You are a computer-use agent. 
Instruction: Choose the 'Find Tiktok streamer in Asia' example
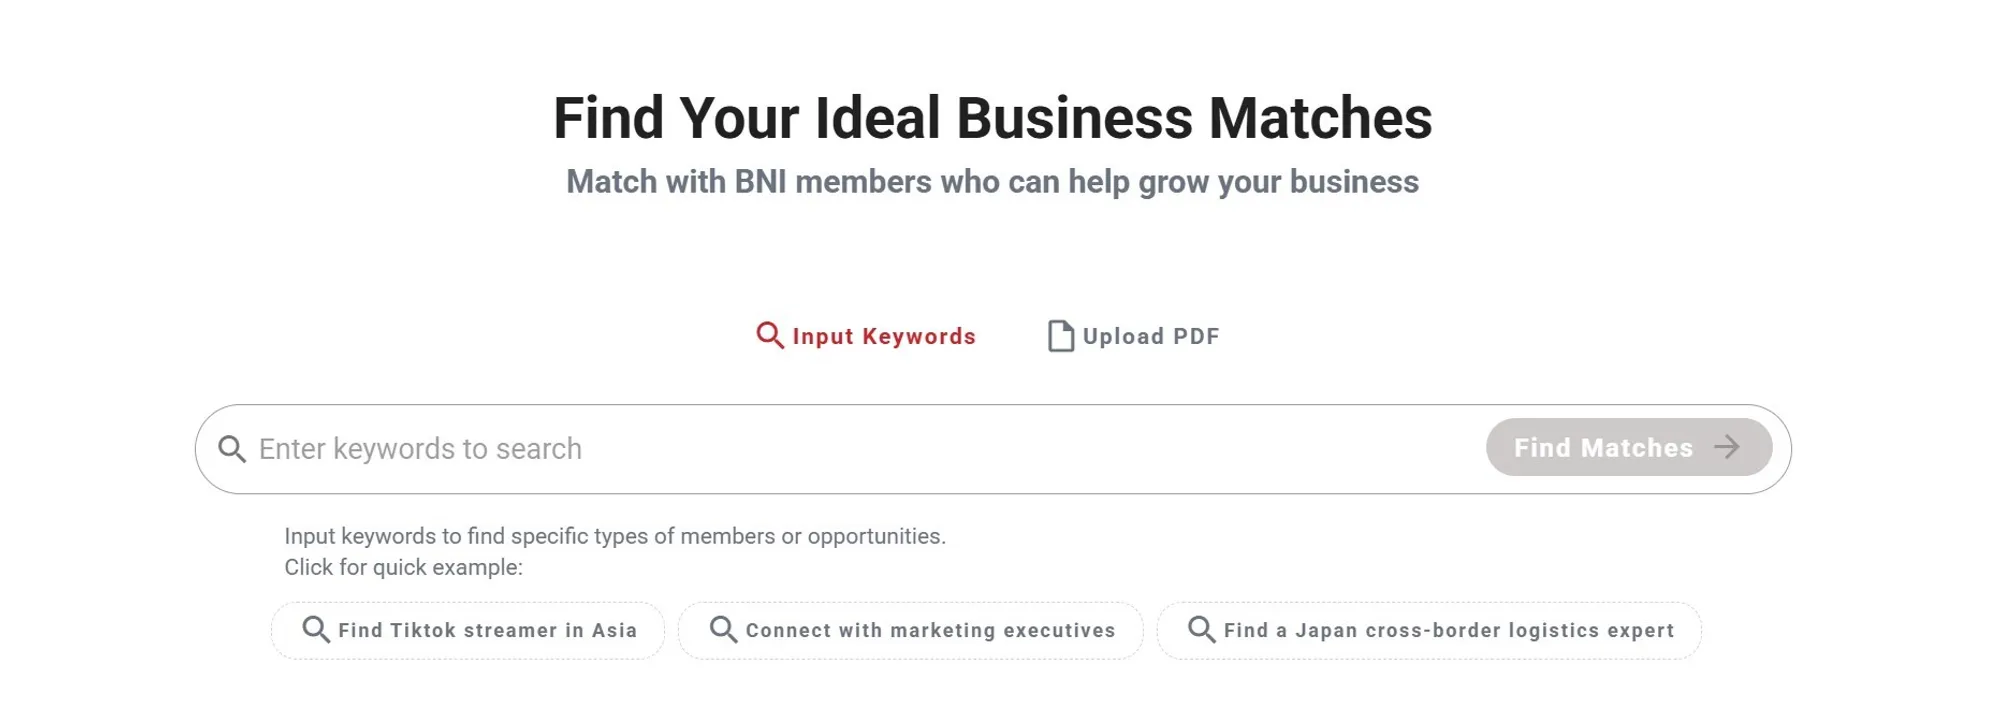[487, 630]
